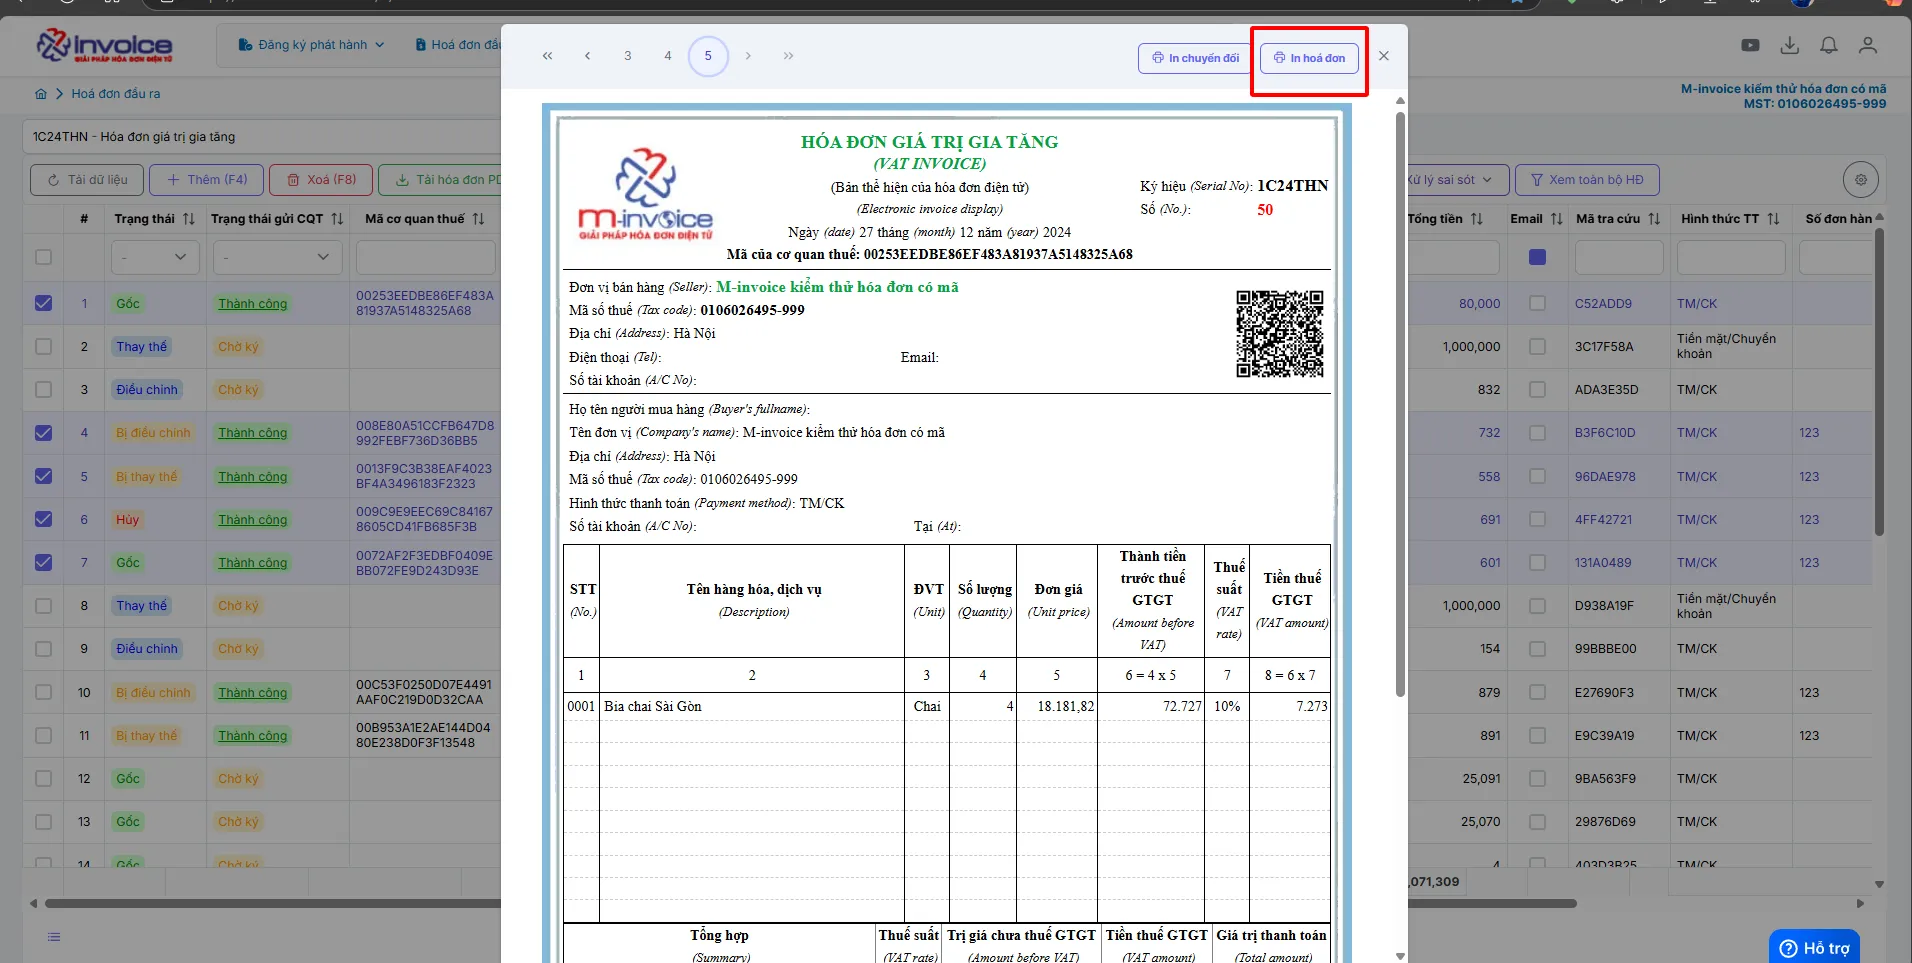1912x963 pixels.
Task: Click the Hình thức TT filter field
Action: 1731,257
